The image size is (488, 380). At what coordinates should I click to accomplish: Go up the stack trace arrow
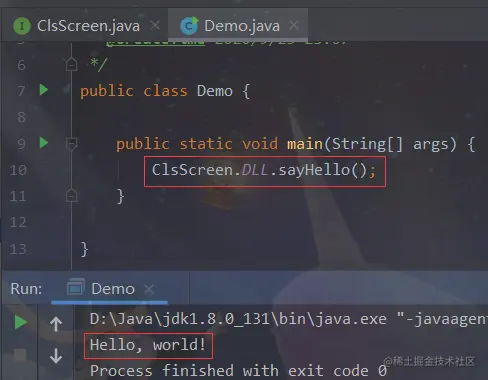[x=56, y=324]
